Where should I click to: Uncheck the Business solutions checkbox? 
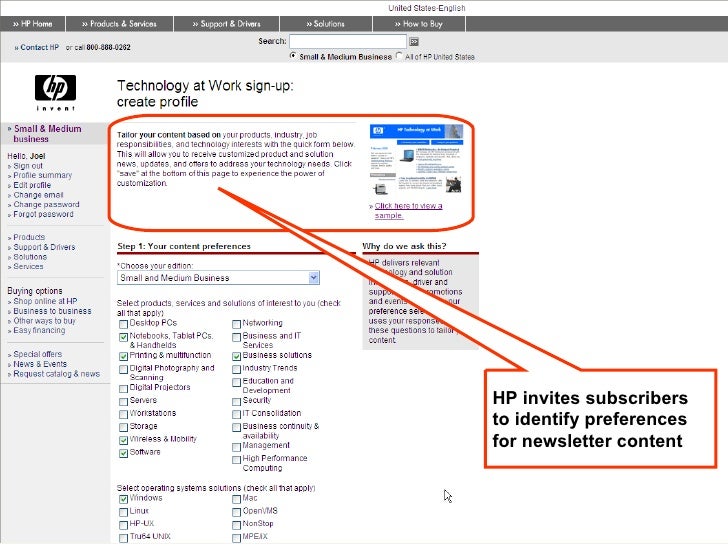click(236, 356)
